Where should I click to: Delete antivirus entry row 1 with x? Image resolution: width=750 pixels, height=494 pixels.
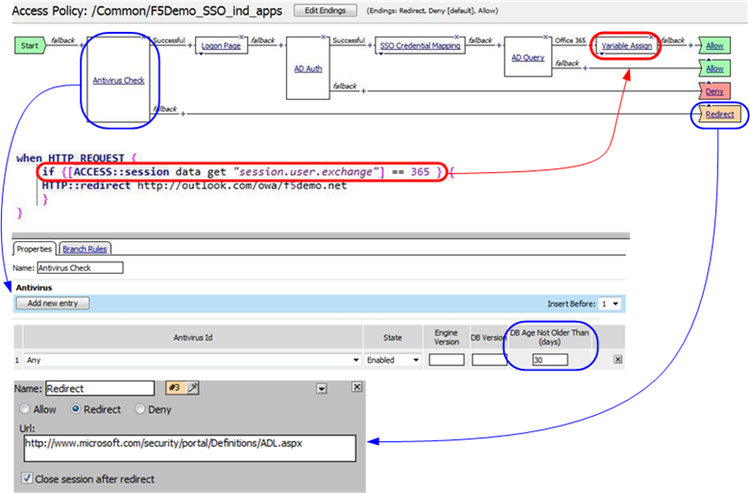[618, 360]
